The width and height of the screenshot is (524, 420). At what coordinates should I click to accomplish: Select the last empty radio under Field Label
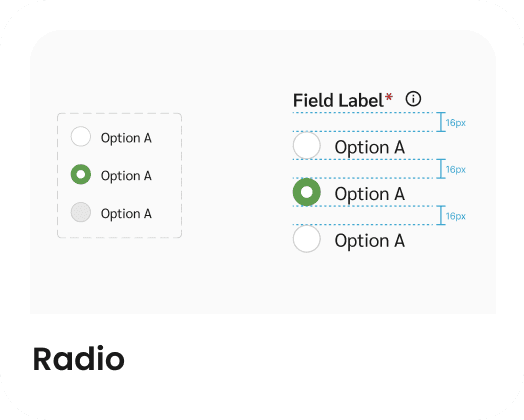coord(306,239)
